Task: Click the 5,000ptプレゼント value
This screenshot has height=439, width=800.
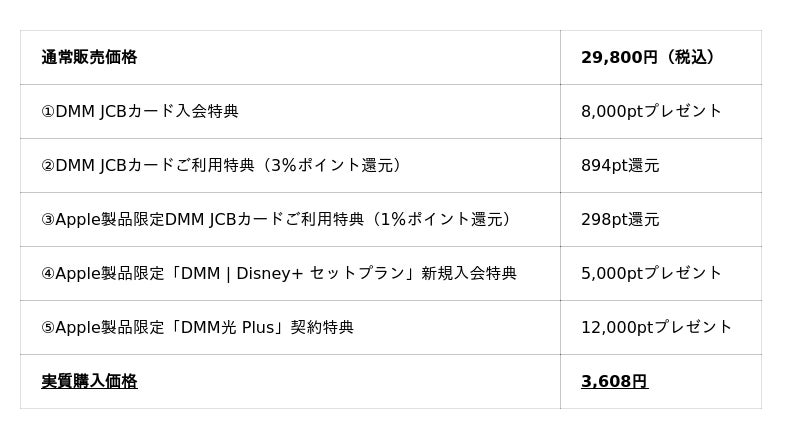Action: click(x=651, y=274)
